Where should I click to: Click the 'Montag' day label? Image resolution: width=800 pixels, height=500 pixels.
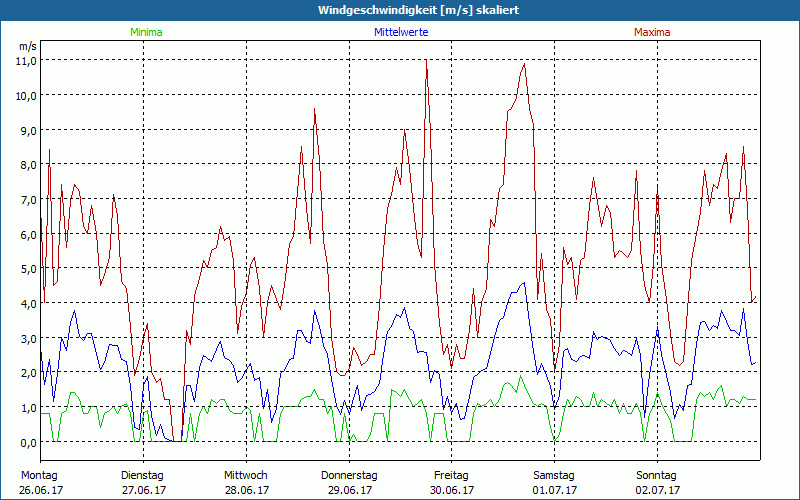coord(39,476)
